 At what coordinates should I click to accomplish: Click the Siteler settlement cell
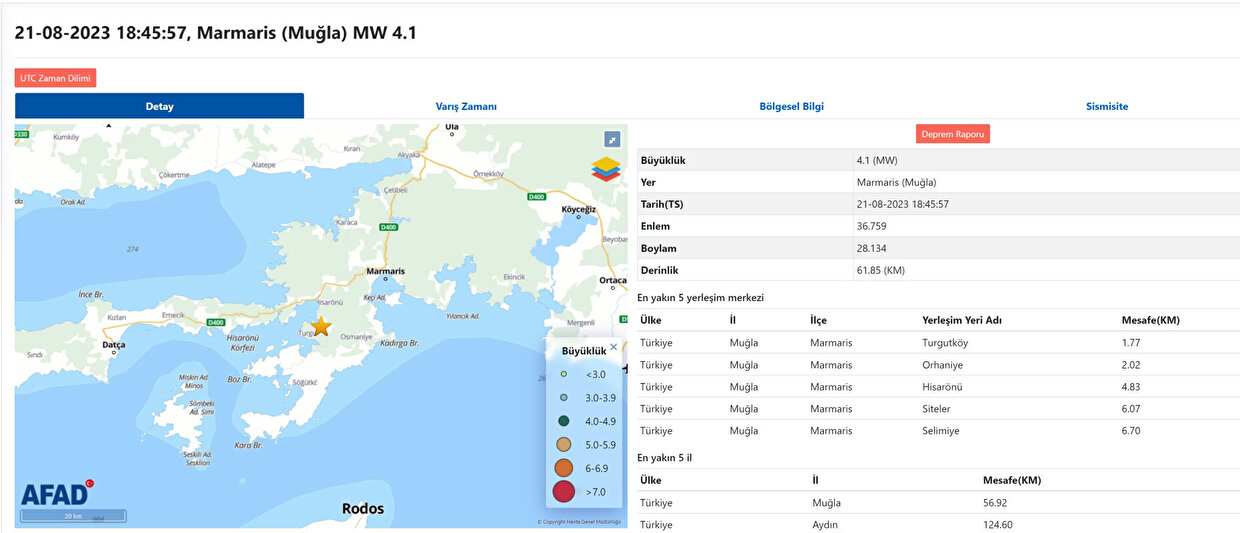(936, 409)
